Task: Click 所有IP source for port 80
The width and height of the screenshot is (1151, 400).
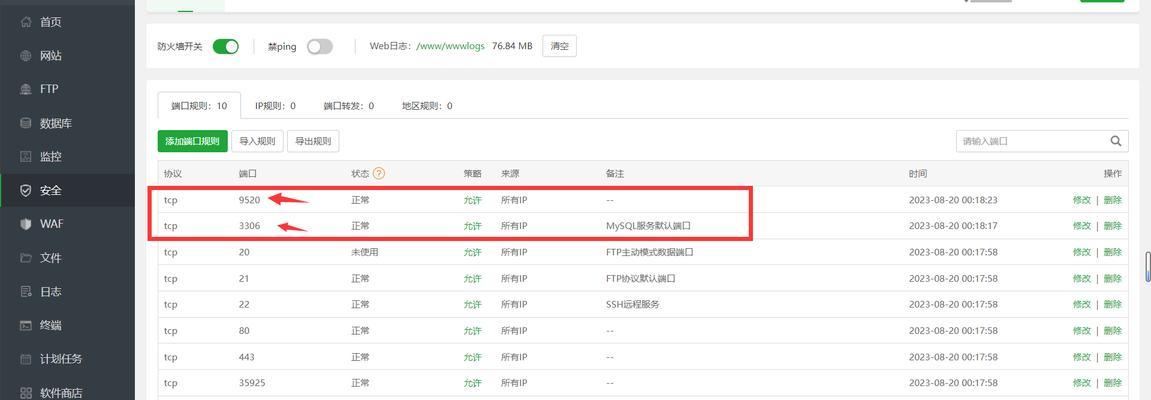Action: click(x=514, y=330)
